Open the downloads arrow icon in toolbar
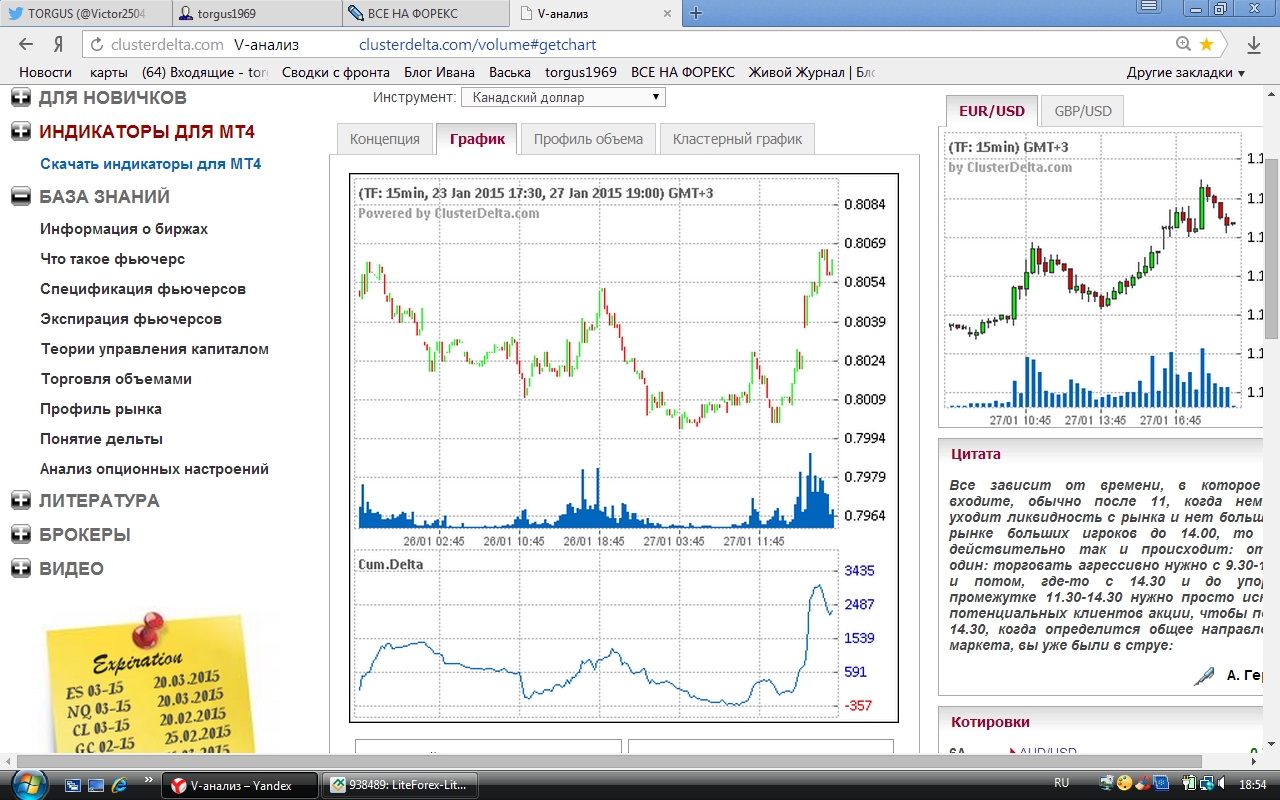1280x800 pixels. pos(1253,44)
